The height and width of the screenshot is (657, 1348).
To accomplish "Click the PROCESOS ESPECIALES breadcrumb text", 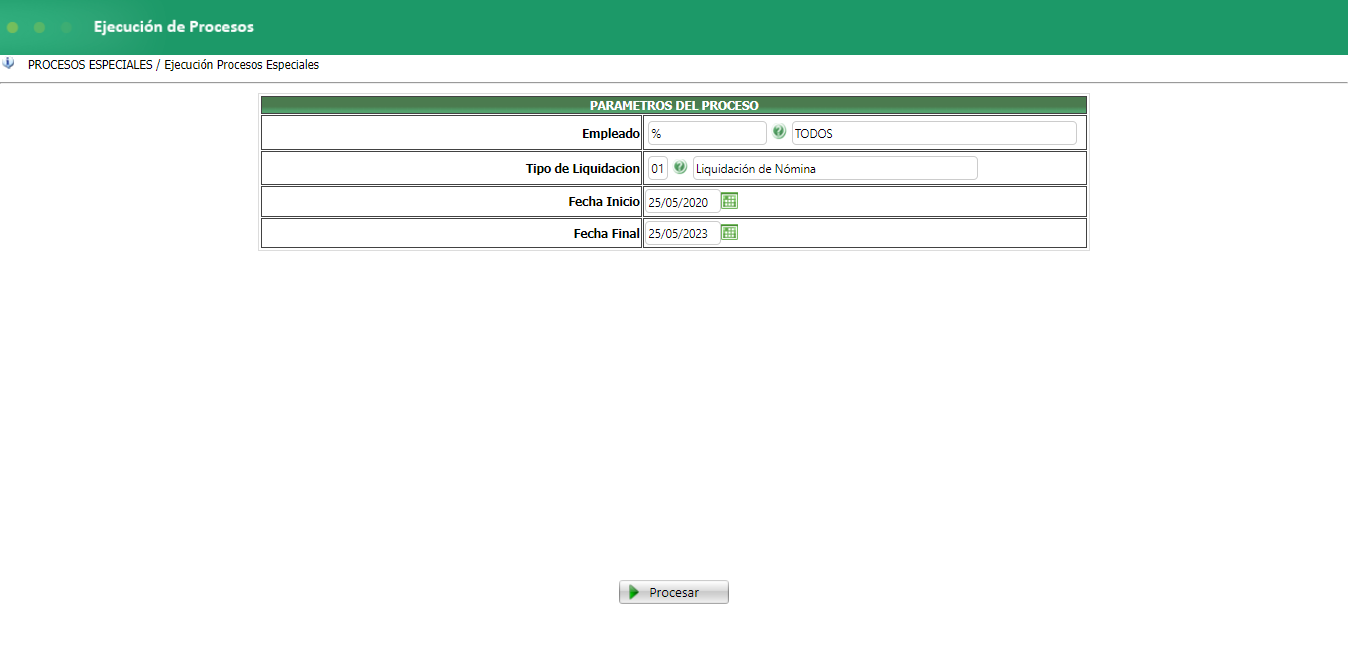I will [x=90, y=65].
